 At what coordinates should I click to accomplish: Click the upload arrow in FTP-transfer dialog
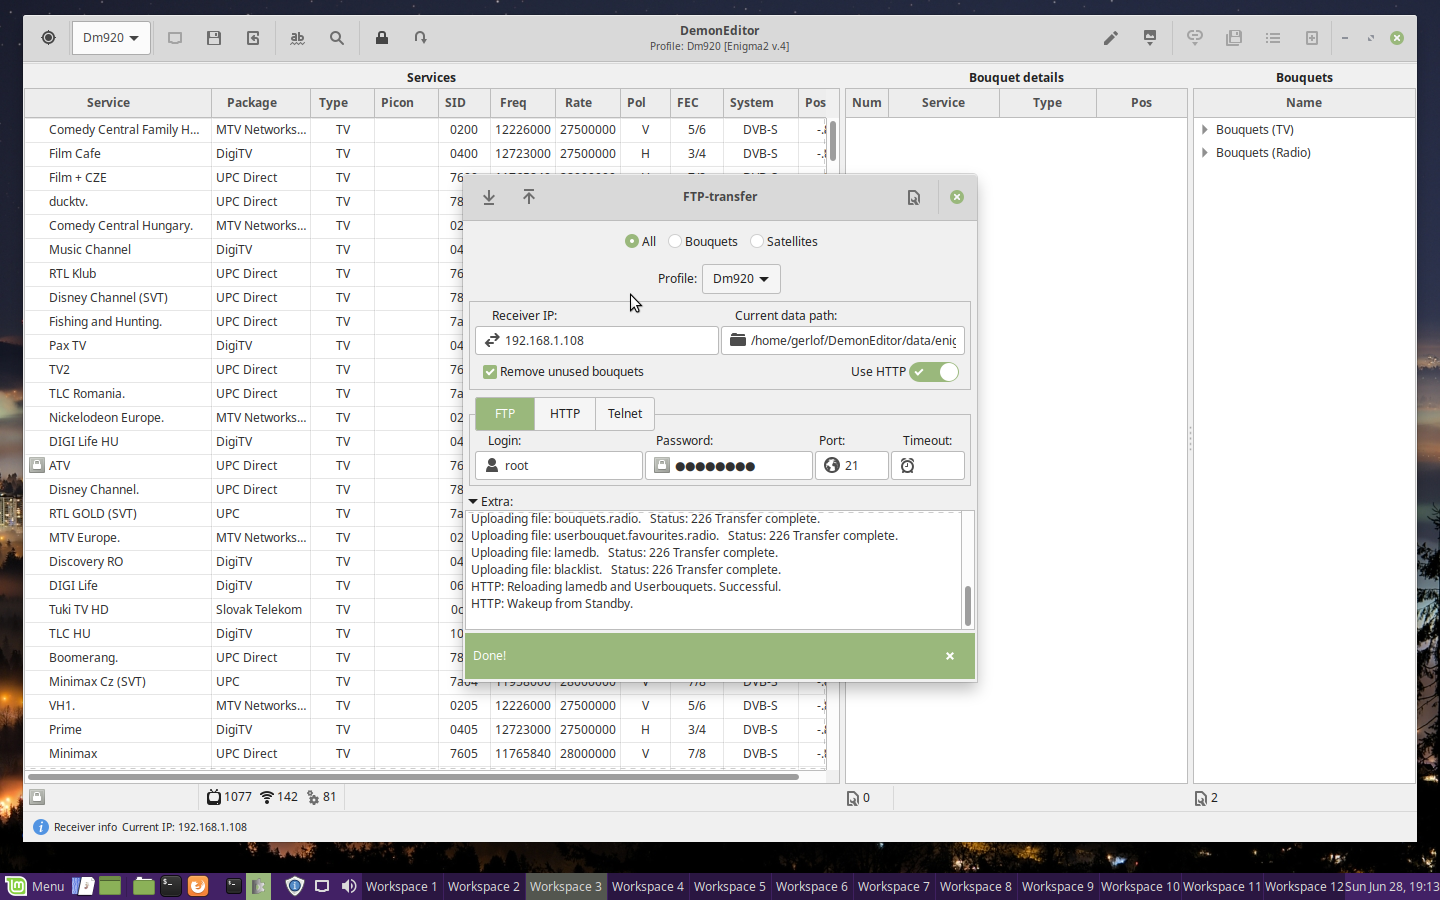pyautogui.click(x=529, y=197)
